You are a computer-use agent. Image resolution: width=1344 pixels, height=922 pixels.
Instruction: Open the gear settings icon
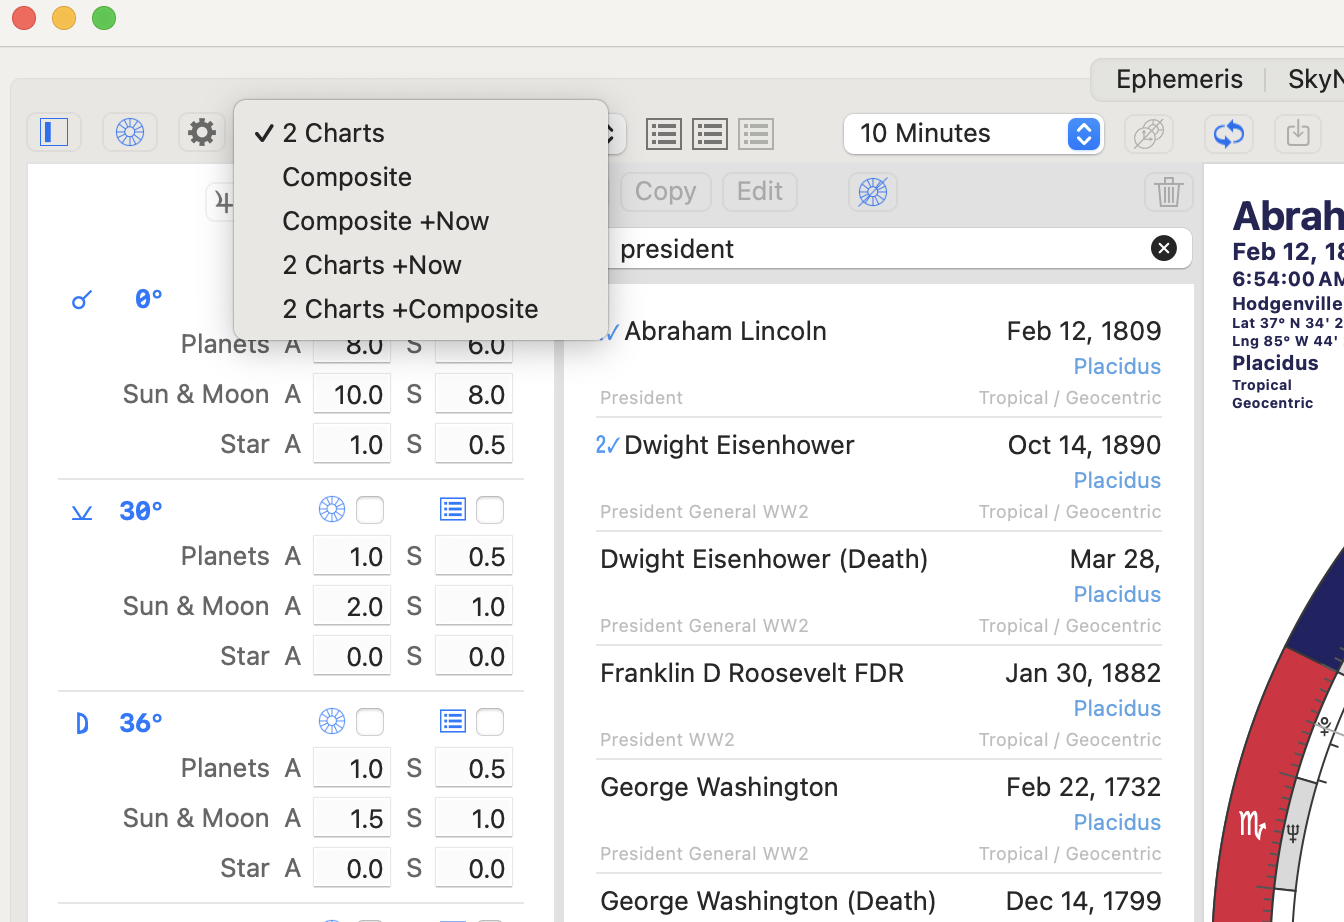click(202, 132)
